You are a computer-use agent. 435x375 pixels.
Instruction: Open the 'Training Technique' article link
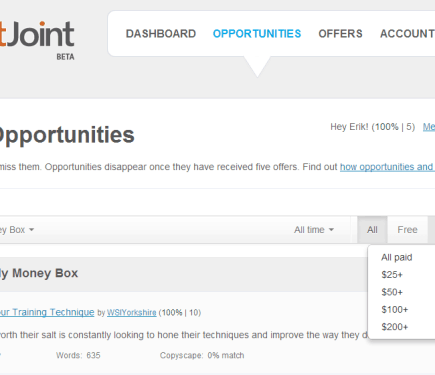click(x=47, y=312)
